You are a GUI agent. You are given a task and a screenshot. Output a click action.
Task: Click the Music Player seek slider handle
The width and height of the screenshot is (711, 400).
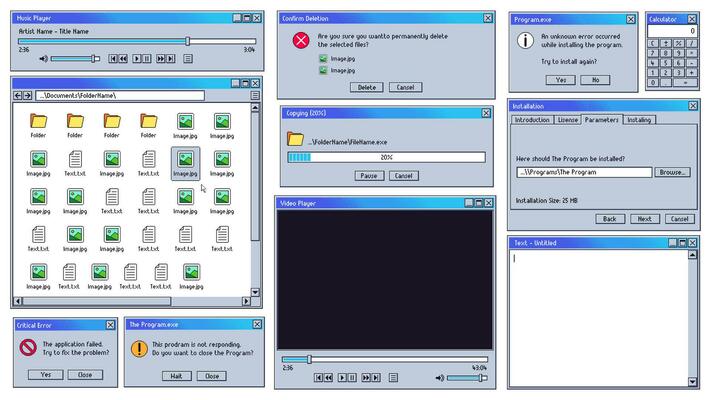pos(187,41)
